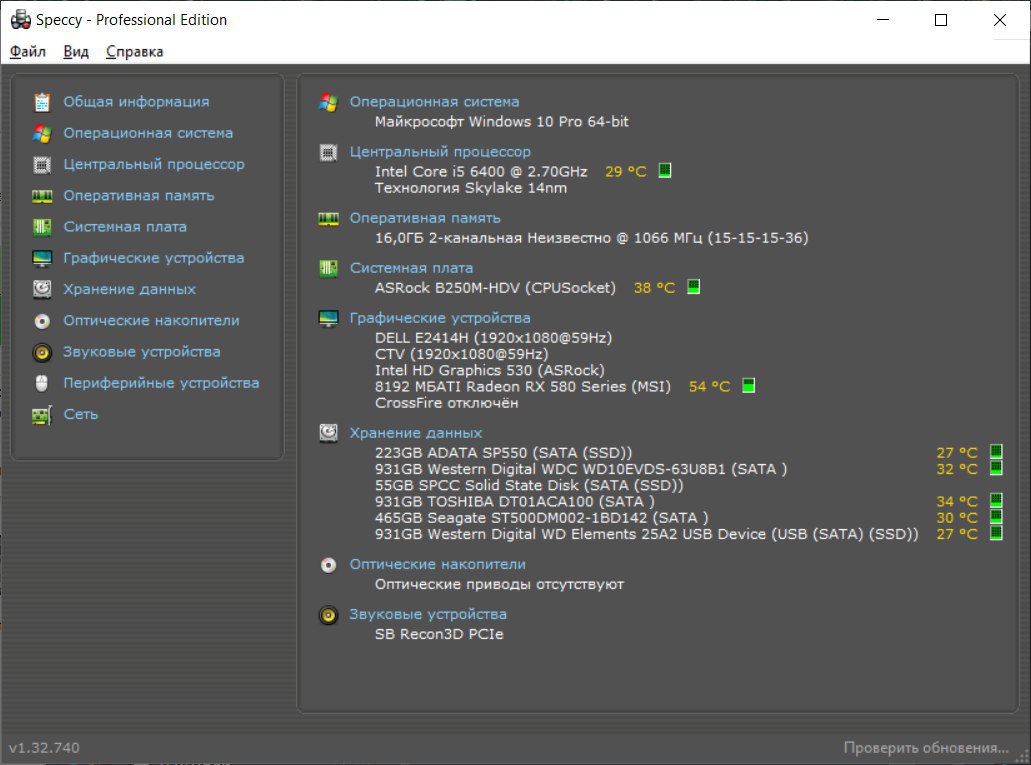
Task: Click the ADATA SP550 temperature indicator square
Action: click(x=996, y=452)
